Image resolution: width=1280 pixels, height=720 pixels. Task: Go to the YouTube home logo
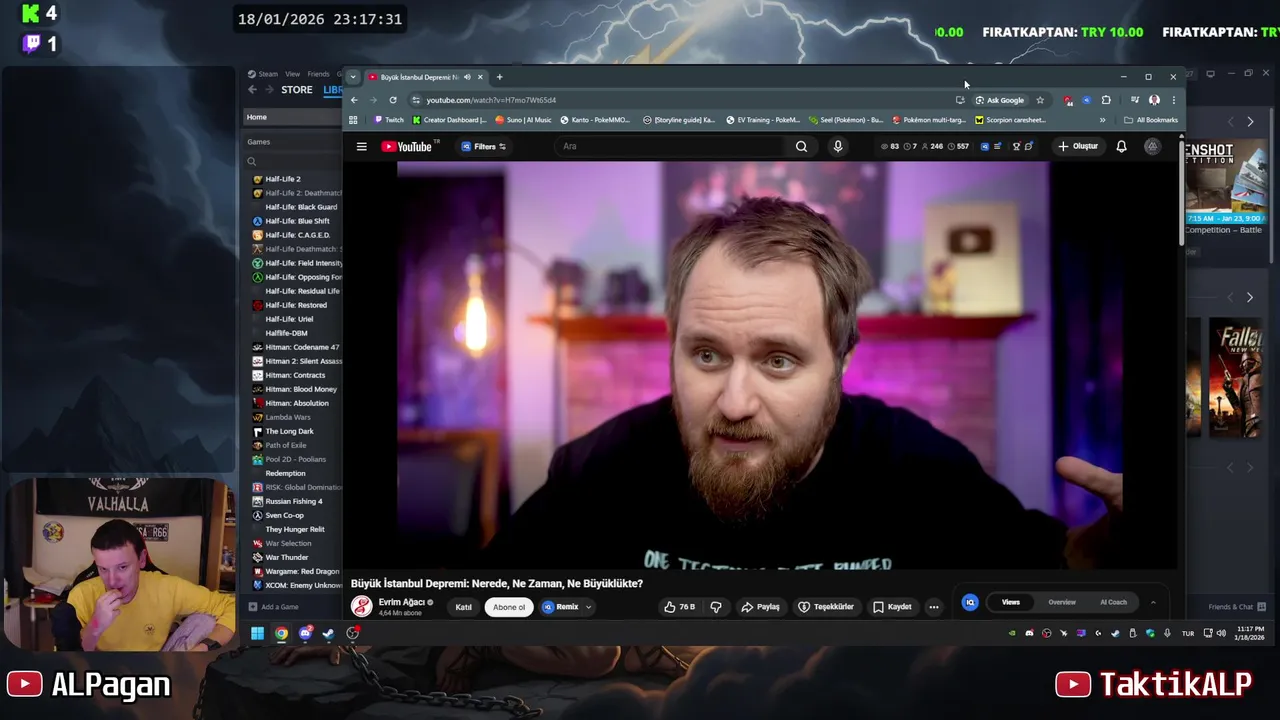point(406,147)
